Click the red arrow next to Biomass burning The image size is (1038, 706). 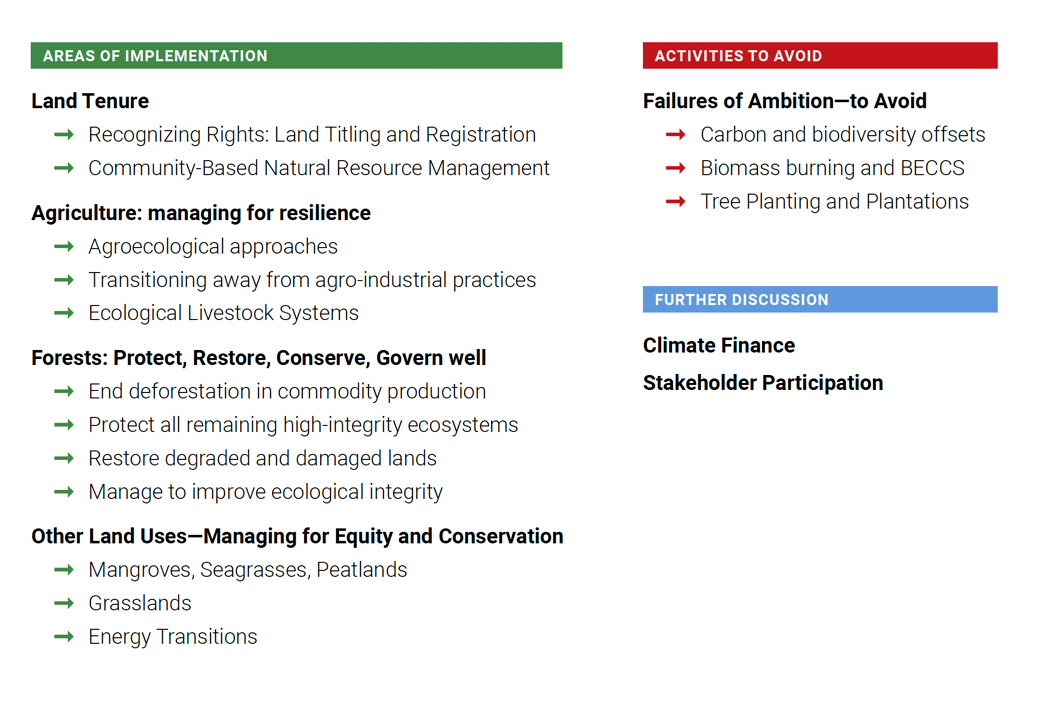[676, 168]
